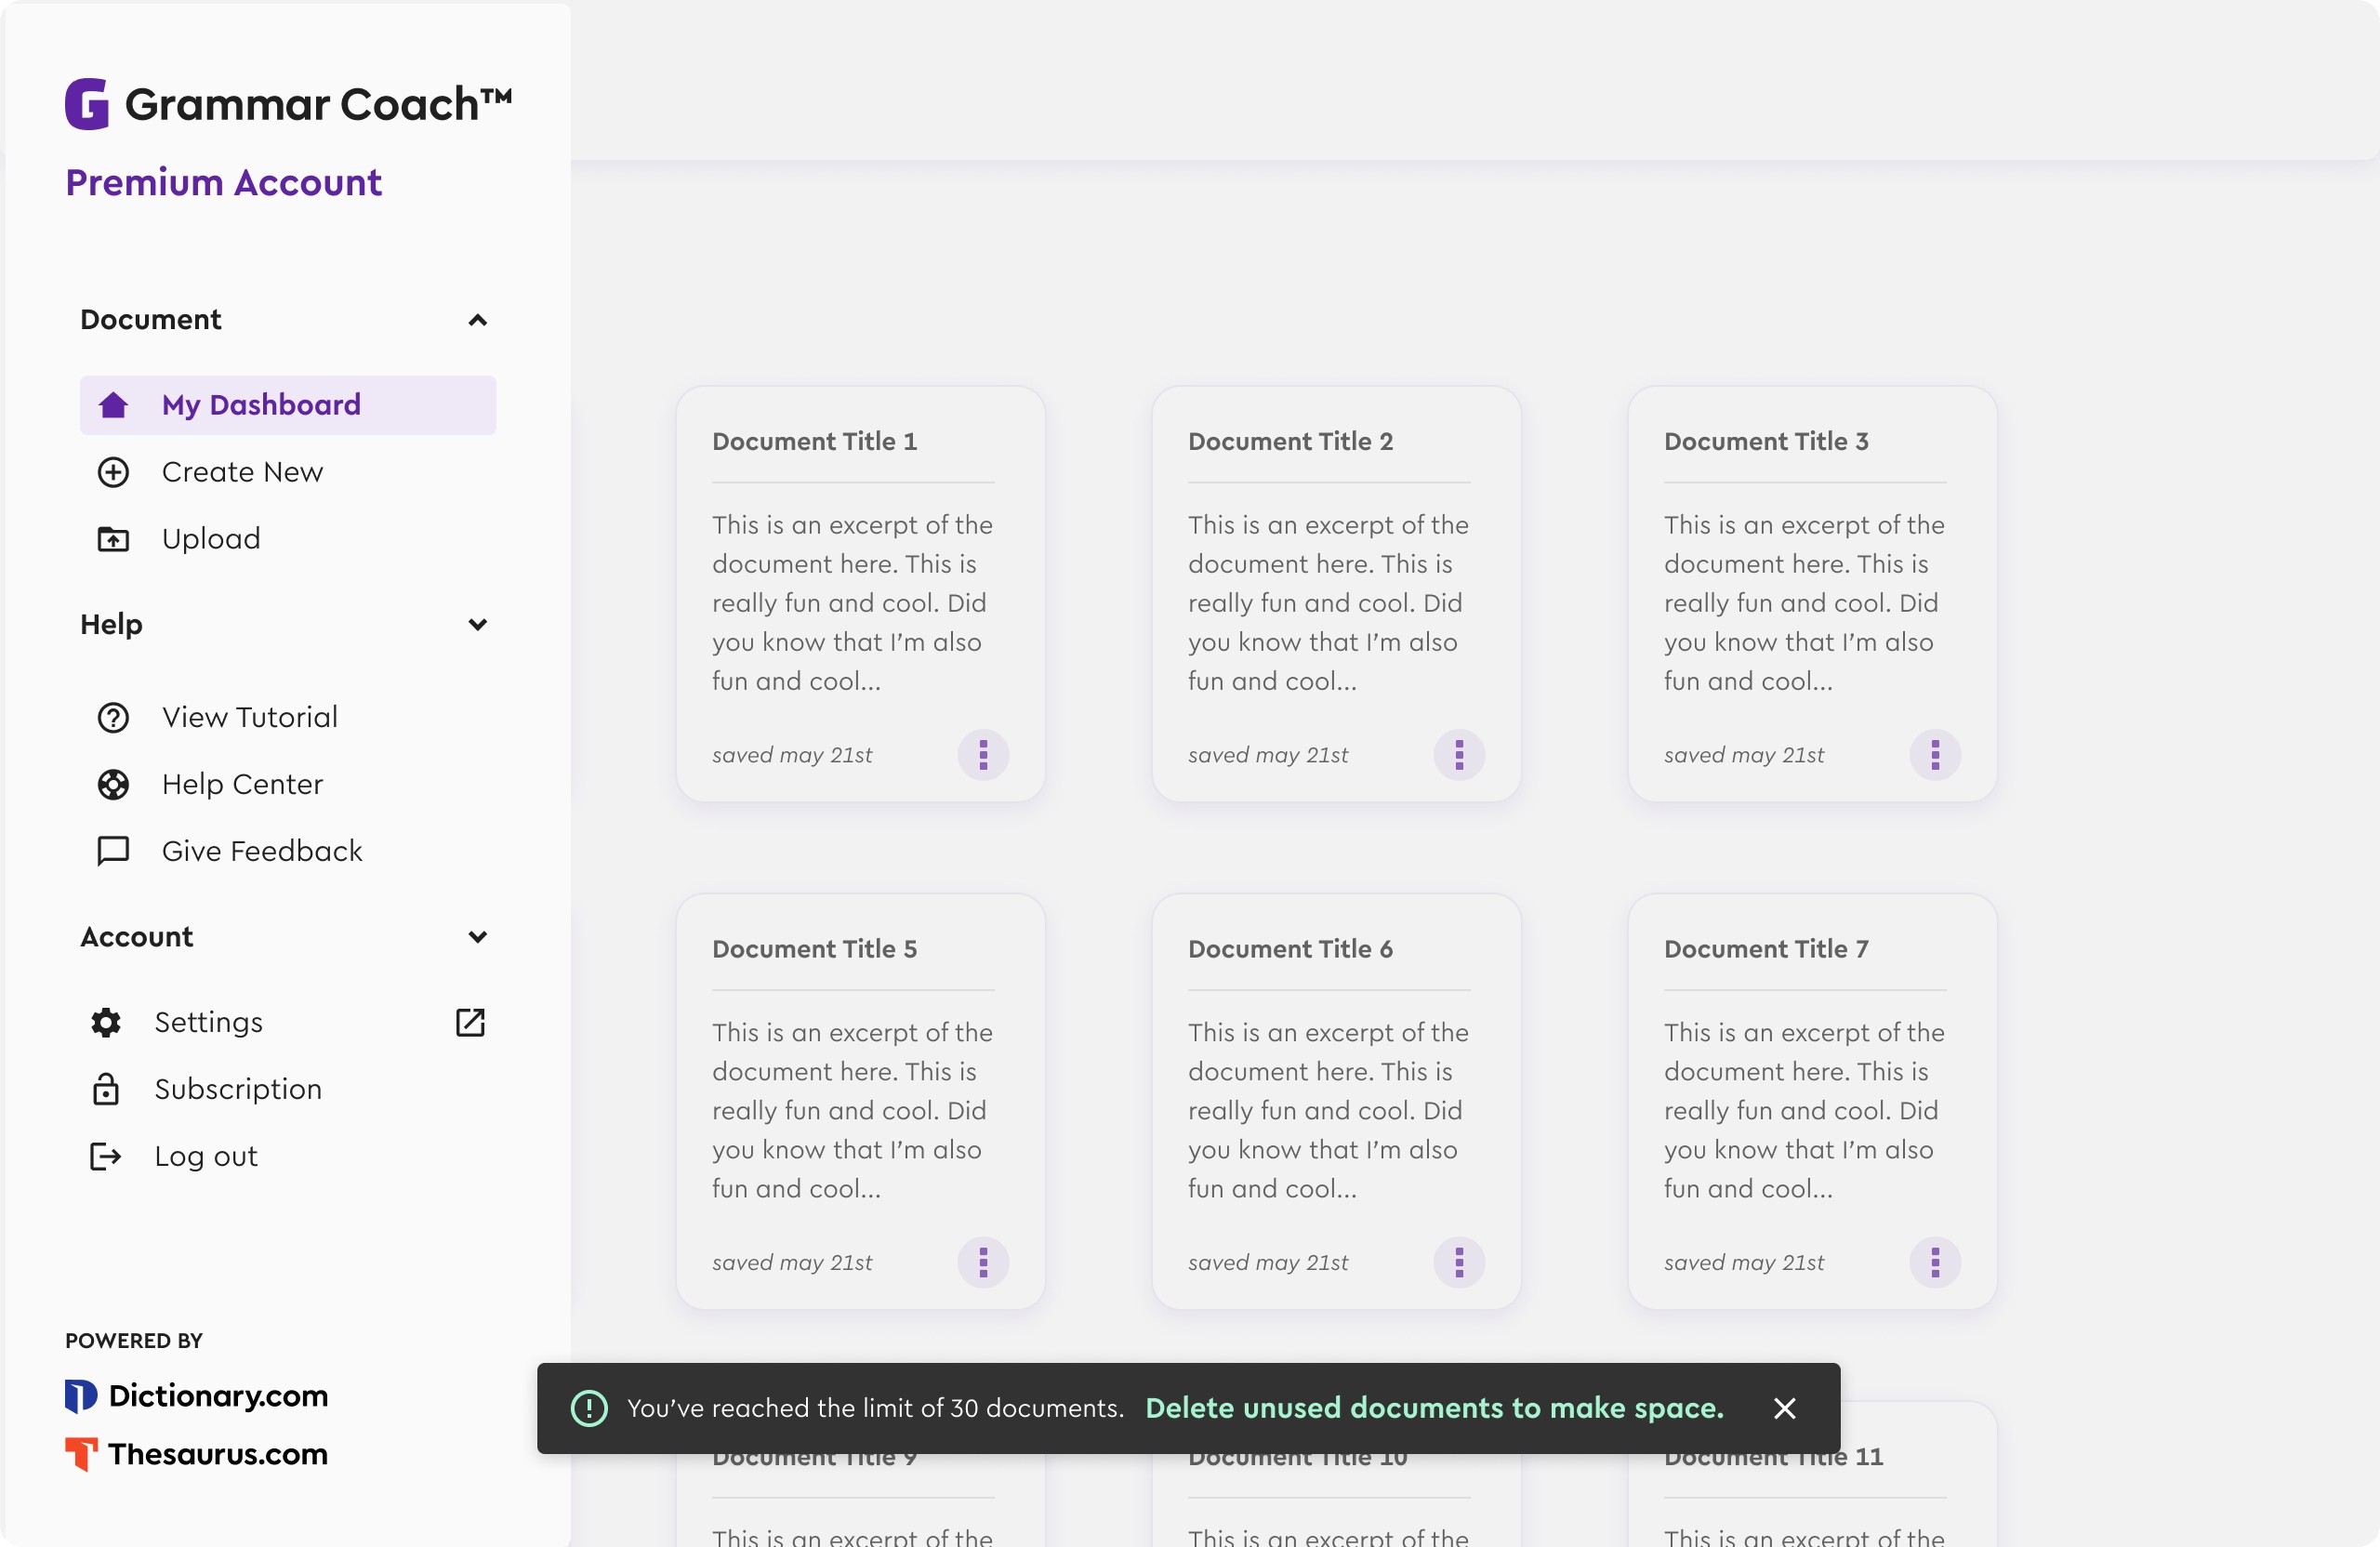Image resolution: width=2380 pixels, height=1547 pixels.
Task: Open the Document Title 7 card heading
Action: click(1766, 950)
